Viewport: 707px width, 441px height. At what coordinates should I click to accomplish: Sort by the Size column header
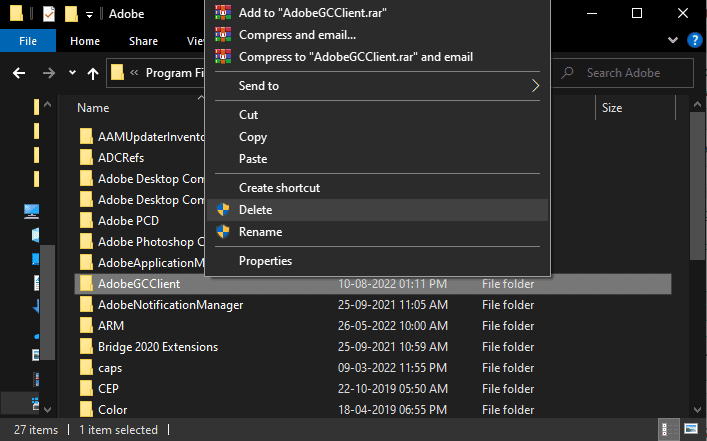pos(612,108)
